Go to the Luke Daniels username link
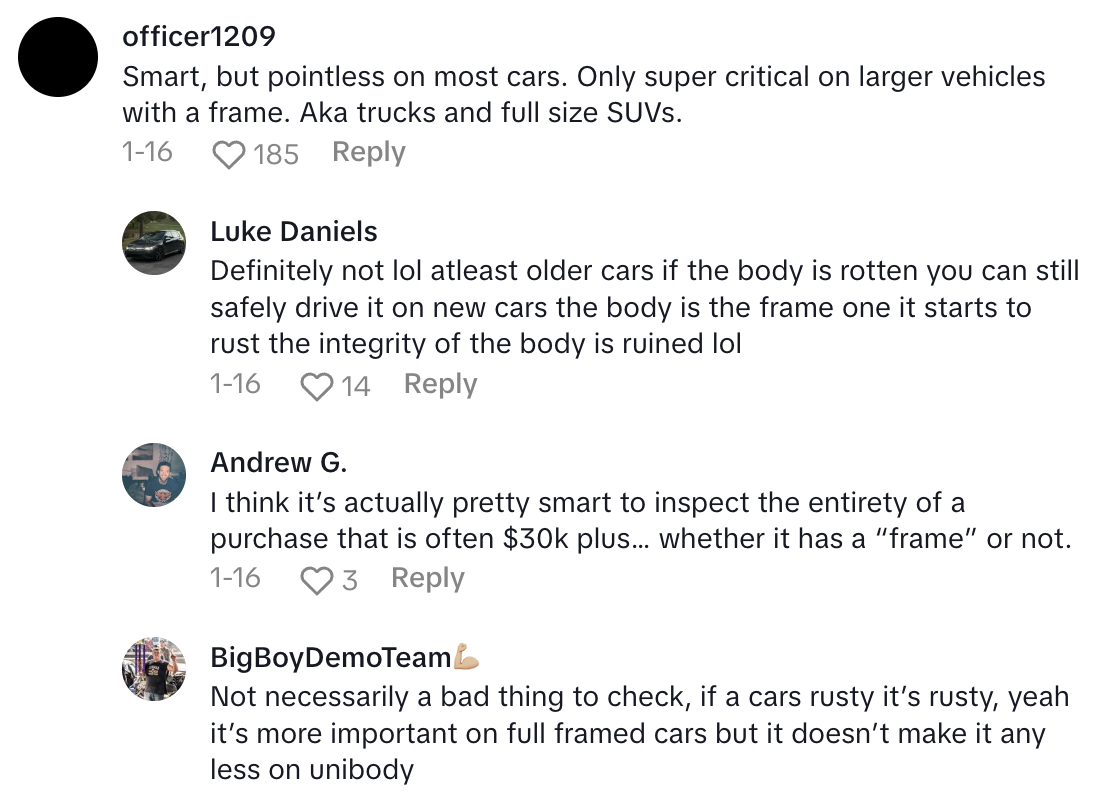Viewport: 1110px width, 792px height. click(x=293, y=232)
